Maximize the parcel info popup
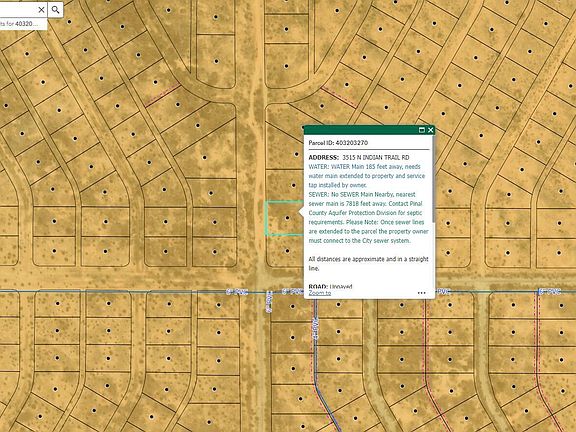576x432 pixels. click(x=422, y=130)
